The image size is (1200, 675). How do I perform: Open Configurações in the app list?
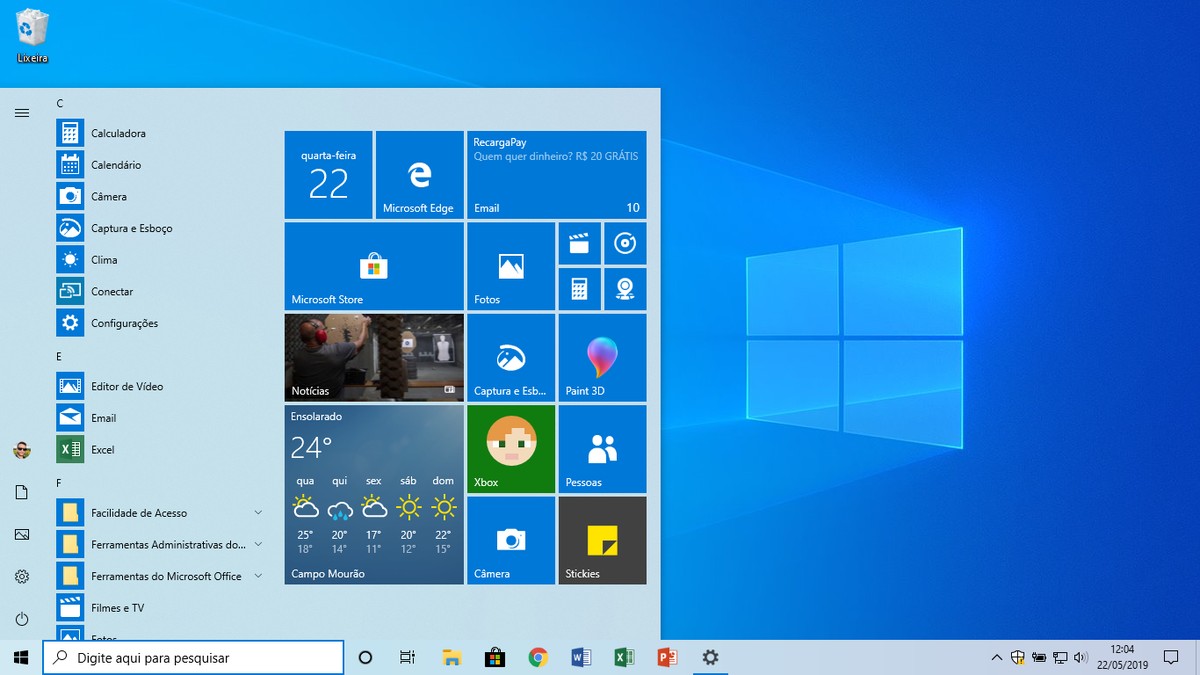(160, 323)
